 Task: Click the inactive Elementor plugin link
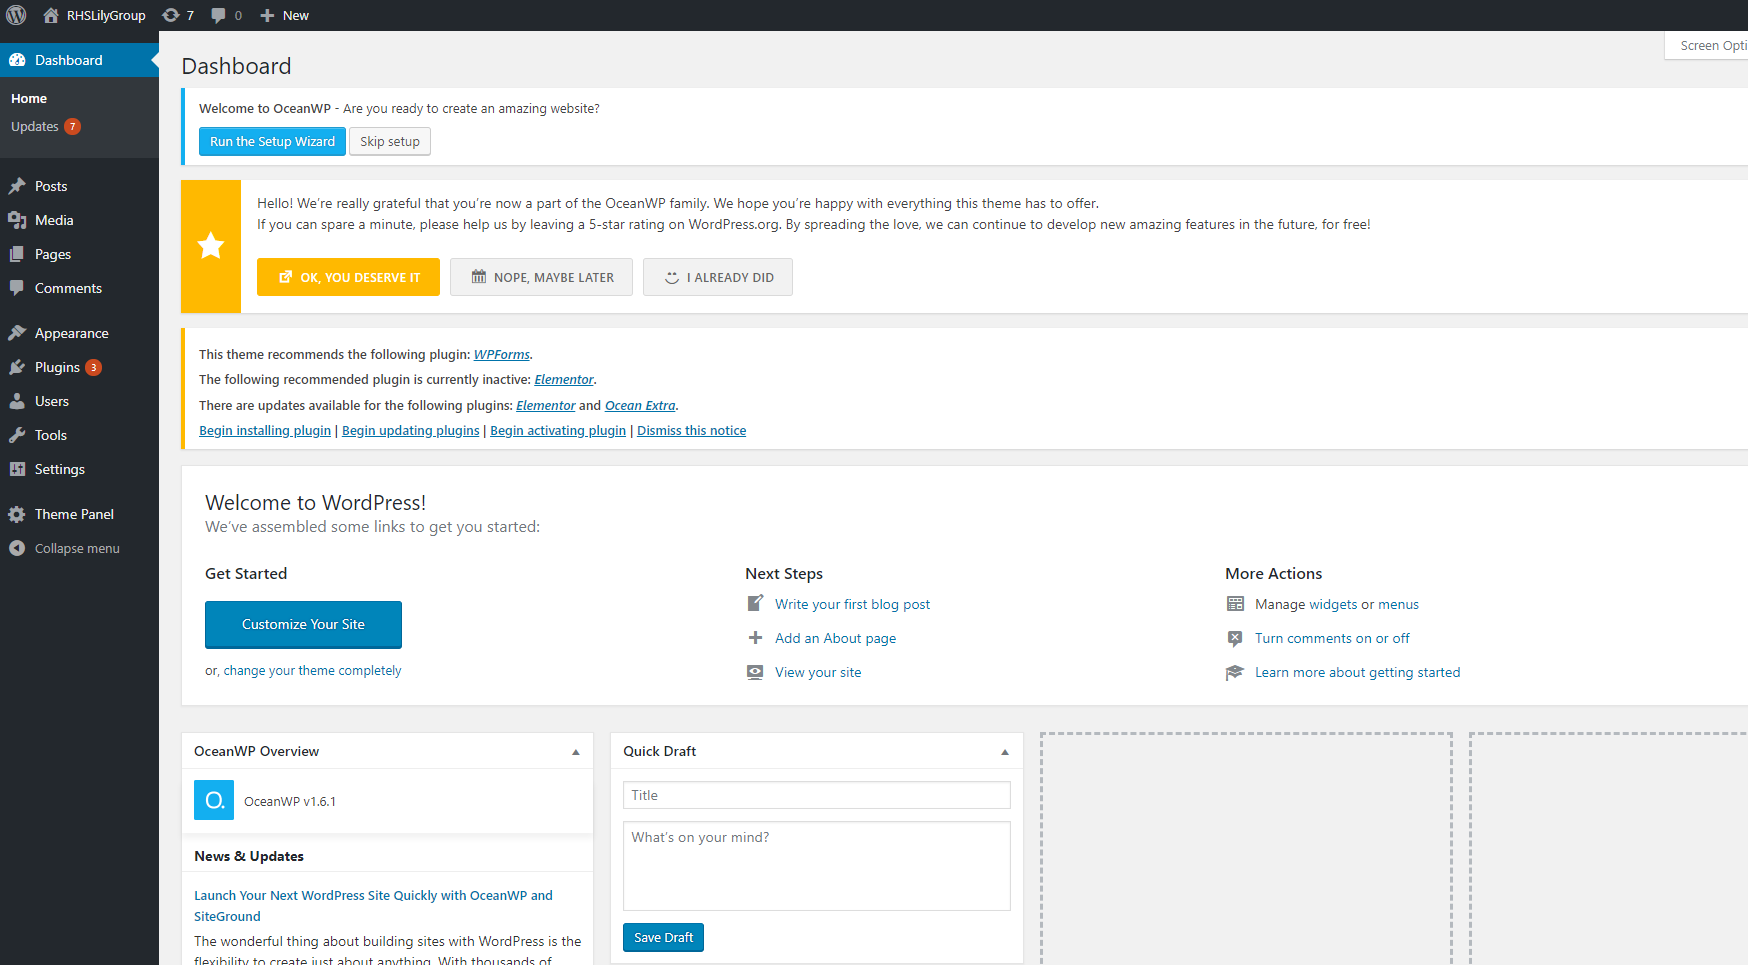click(x=564, y=380)
